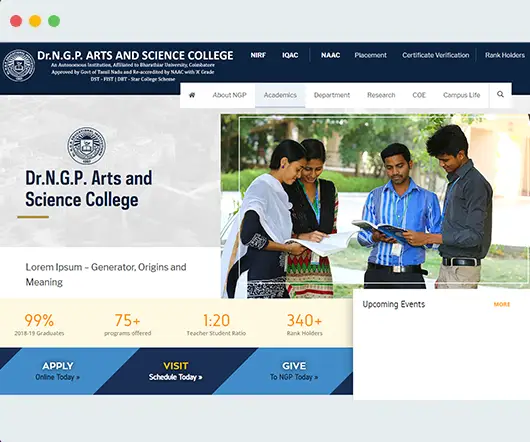Click the green window maximize dot

click(x=54, y=21)
